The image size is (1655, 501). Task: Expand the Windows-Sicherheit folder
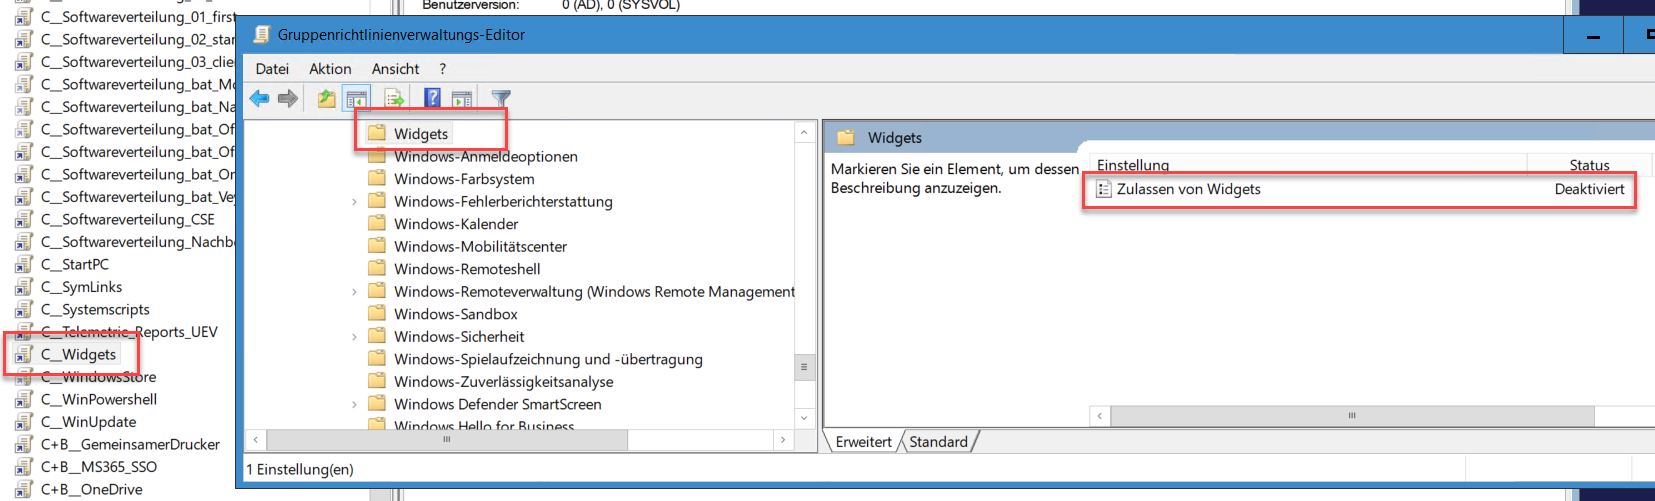(x=354, y=337)
